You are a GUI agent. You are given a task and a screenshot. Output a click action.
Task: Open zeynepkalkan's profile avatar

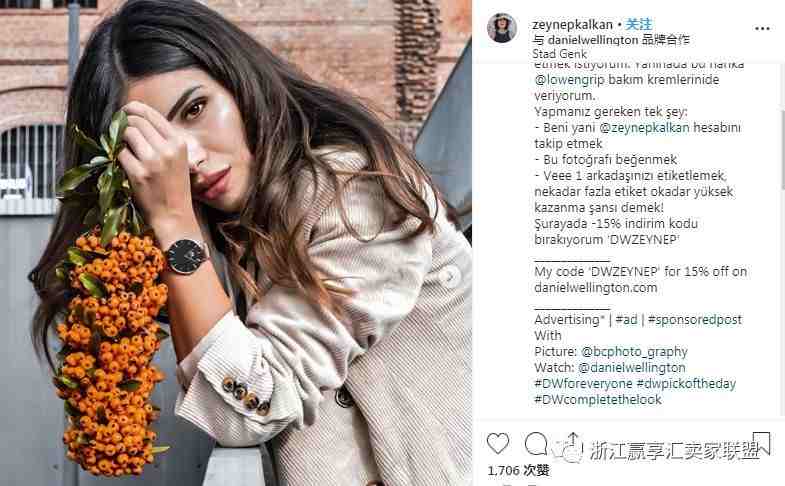pyautogui.click(x=502, y=28)
